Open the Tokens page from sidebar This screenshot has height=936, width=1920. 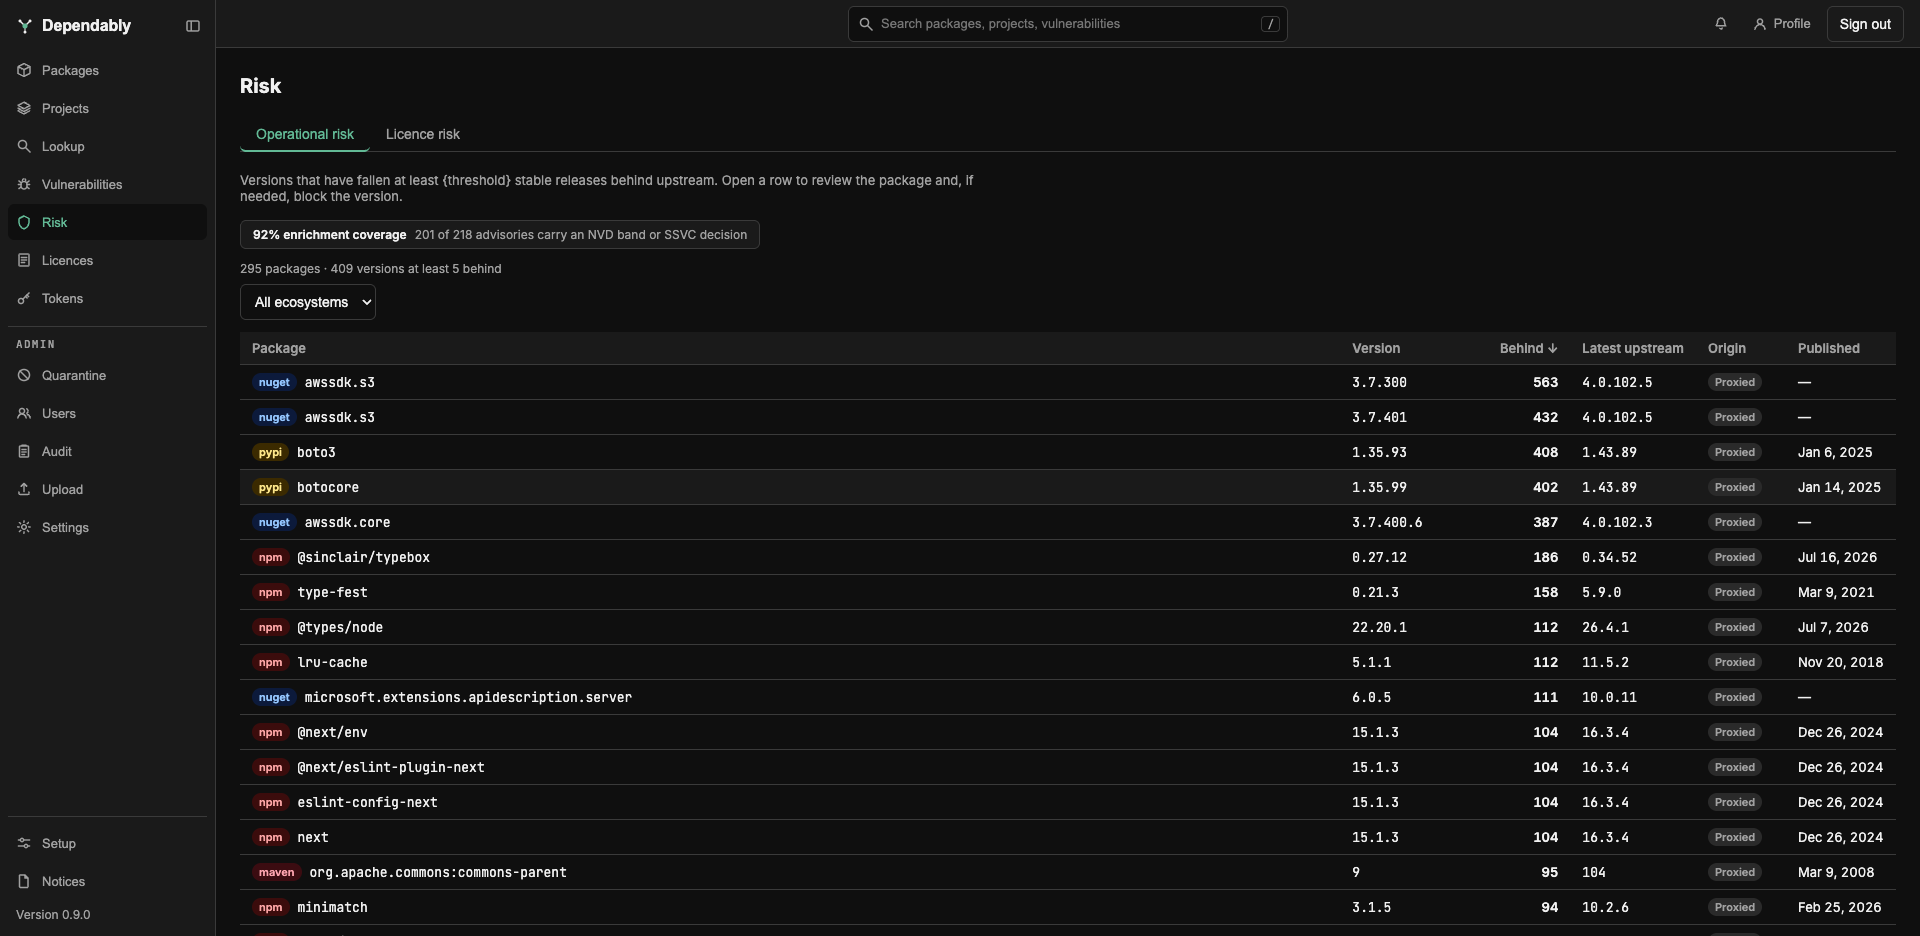point(107,298)
